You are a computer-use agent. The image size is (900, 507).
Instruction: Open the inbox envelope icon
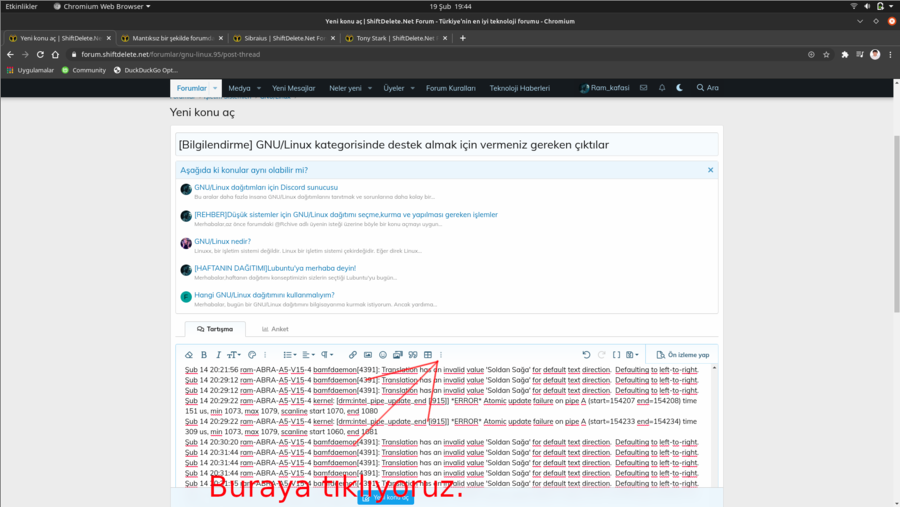(643, 88)
